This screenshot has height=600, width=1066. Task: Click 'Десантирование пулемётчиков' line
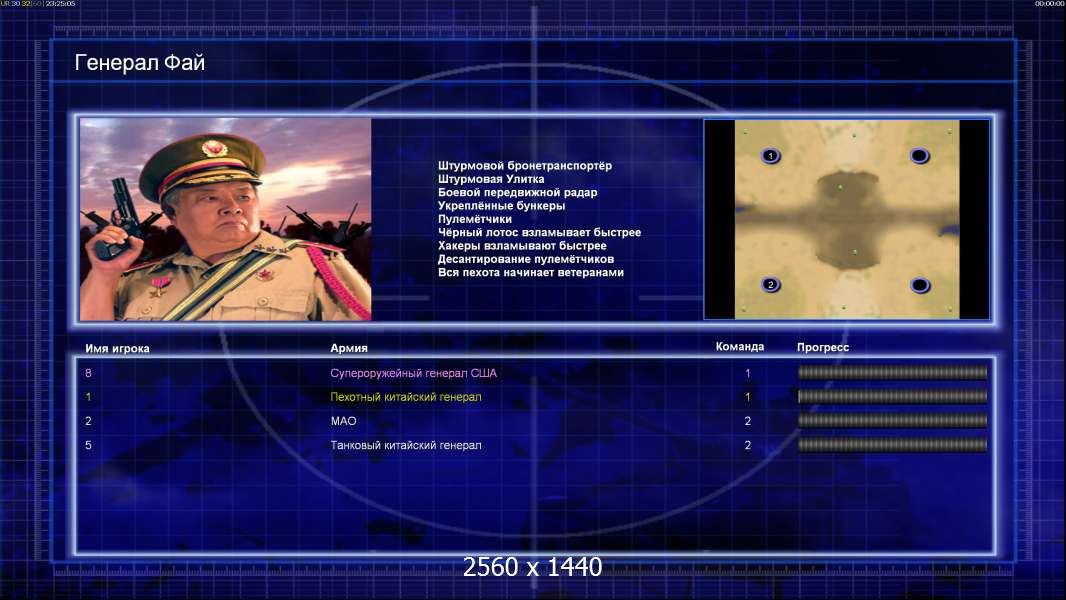click(x=526, y=259)
